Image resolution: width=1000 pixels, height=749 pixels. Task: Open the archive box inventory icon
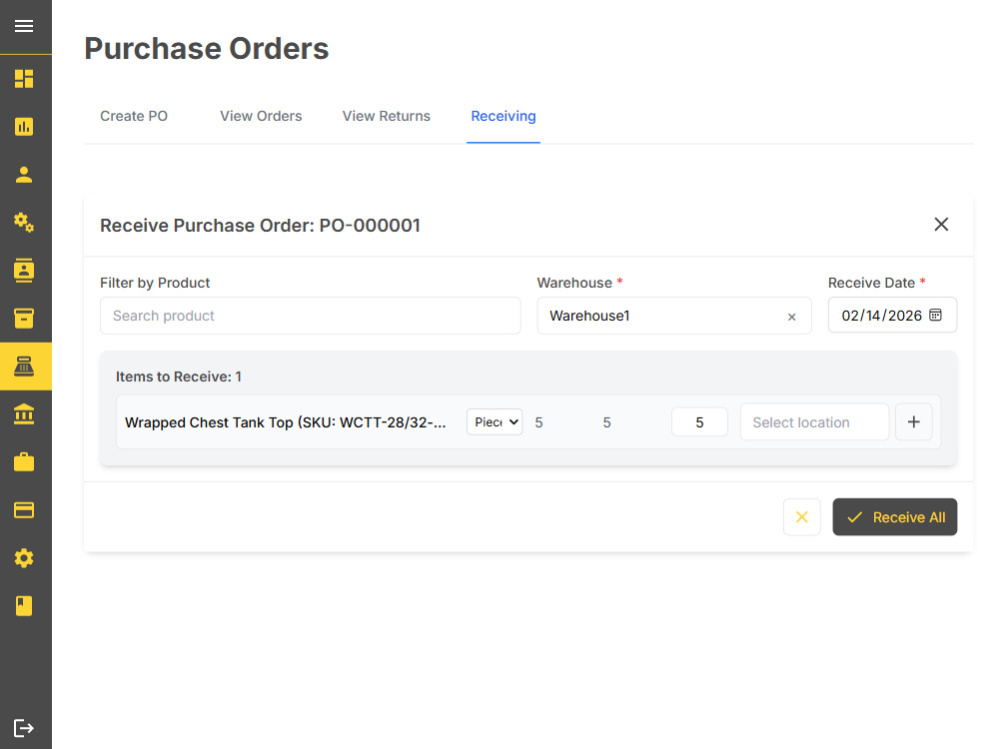pos(24,318)
